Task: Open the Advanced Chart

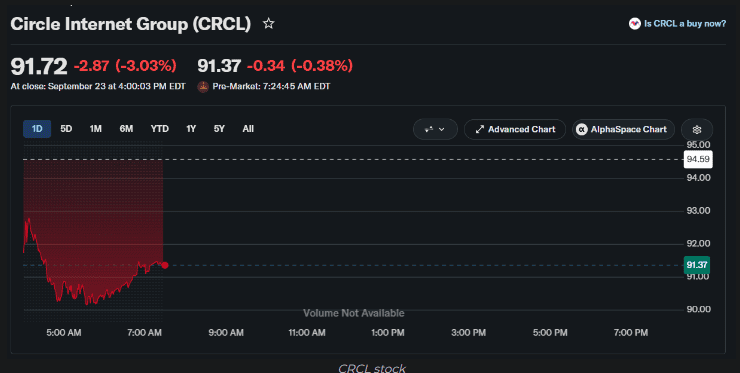Action: click(x=515, y=129)
